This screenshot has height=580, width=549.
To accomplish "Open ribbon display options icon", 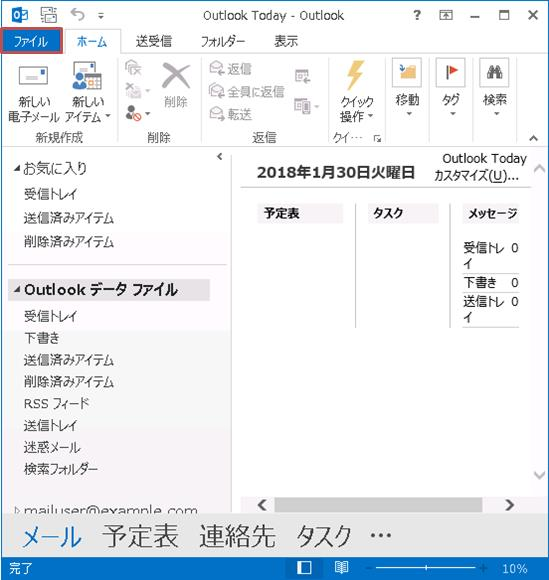I will click(x=446, y=15).
